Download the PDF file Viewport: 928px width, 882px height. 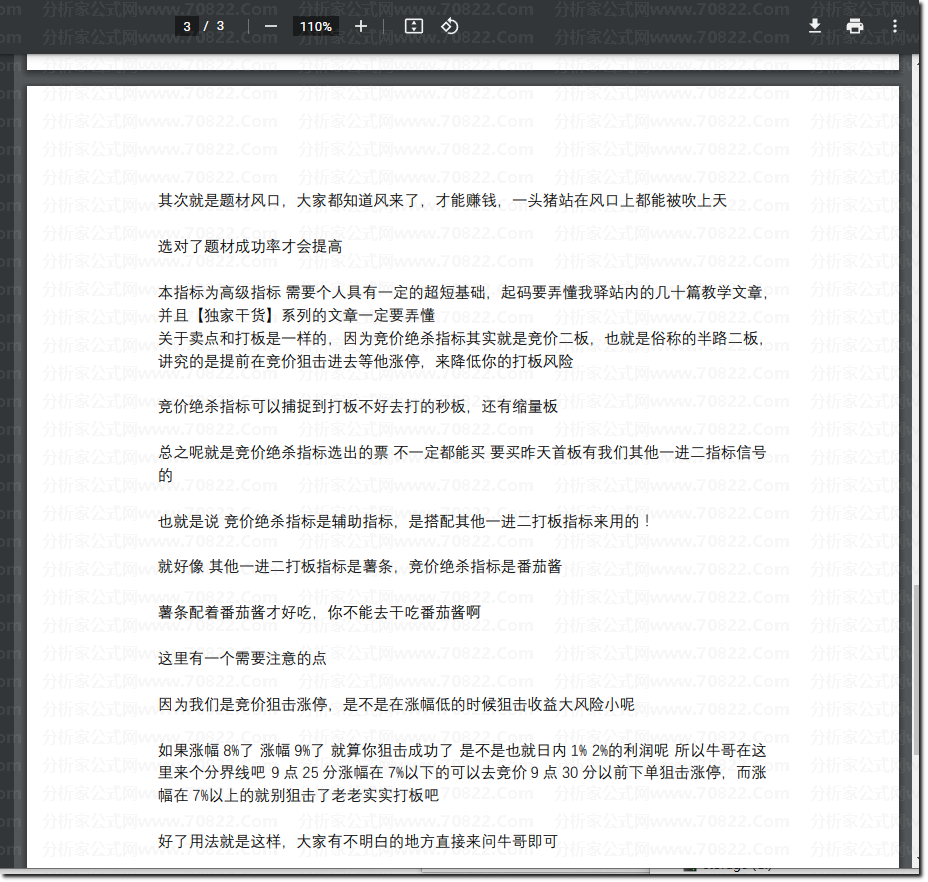[x=815, y=26]
